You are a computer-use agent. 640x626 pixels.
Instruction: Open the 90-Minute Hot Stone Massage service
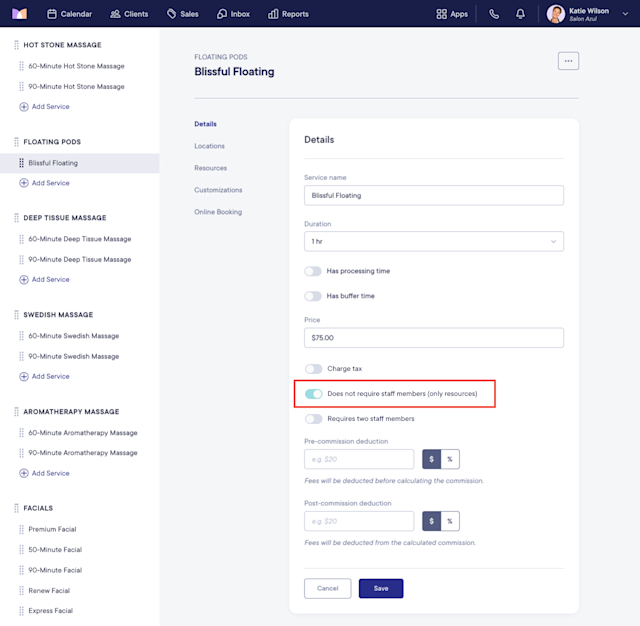(x=76, y=87)
